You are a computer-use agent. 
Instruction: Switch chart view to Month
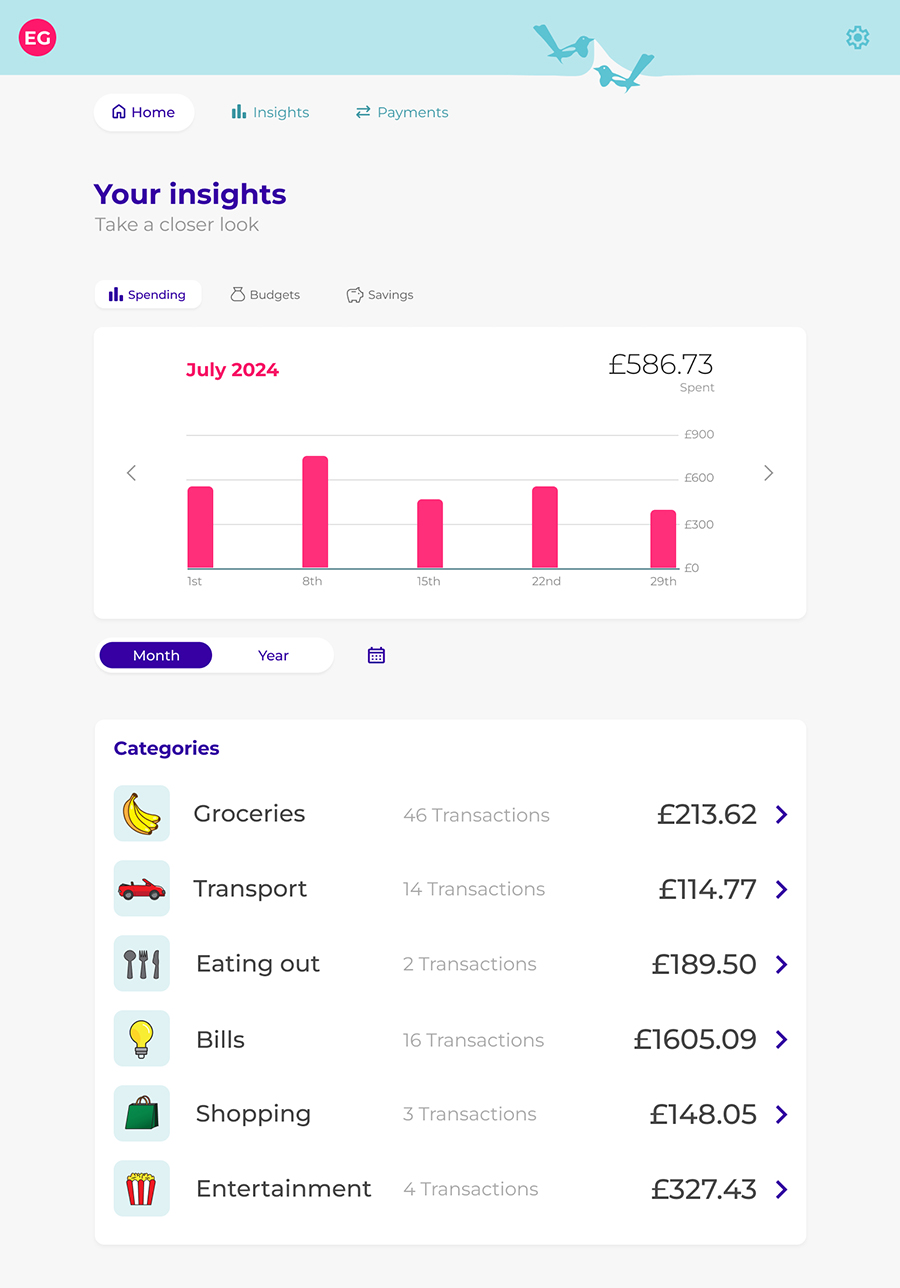pyautogui.click(x=156, y=656)
